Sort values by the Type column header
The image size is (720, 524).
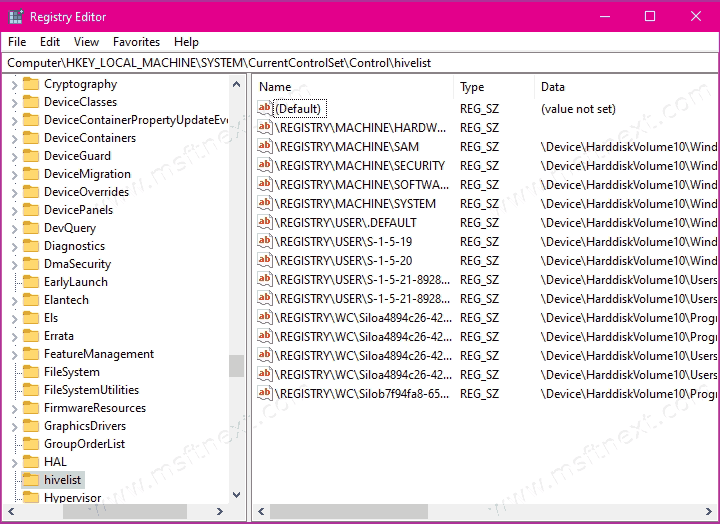click(495, 87)
